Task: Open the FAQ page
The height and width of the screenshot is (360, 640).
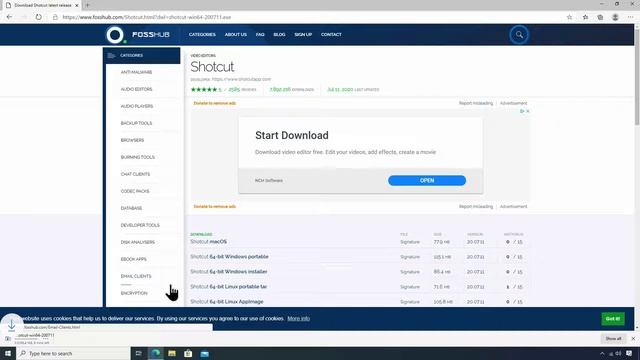Action: pyautogui.click(x=260, y=35)
